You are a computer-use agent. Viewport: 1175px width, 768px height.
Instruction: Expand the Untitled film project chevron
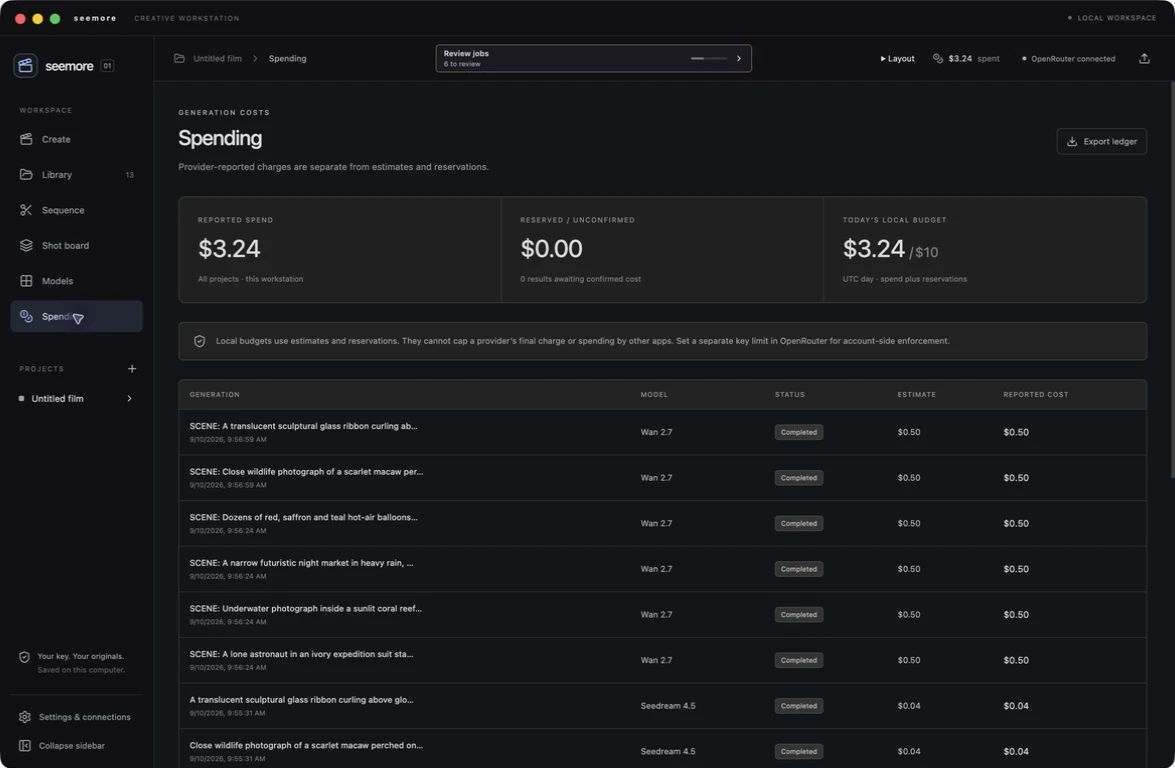[130, 399]
